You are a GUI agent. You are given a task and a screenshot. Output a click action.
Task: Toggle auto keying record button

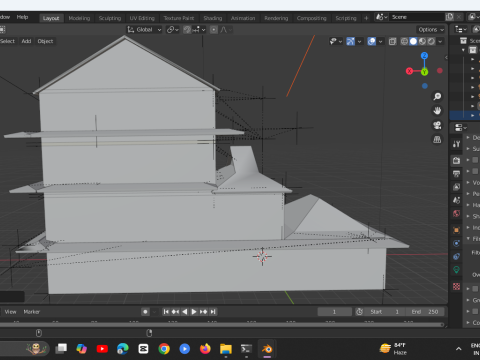[145, 312]
